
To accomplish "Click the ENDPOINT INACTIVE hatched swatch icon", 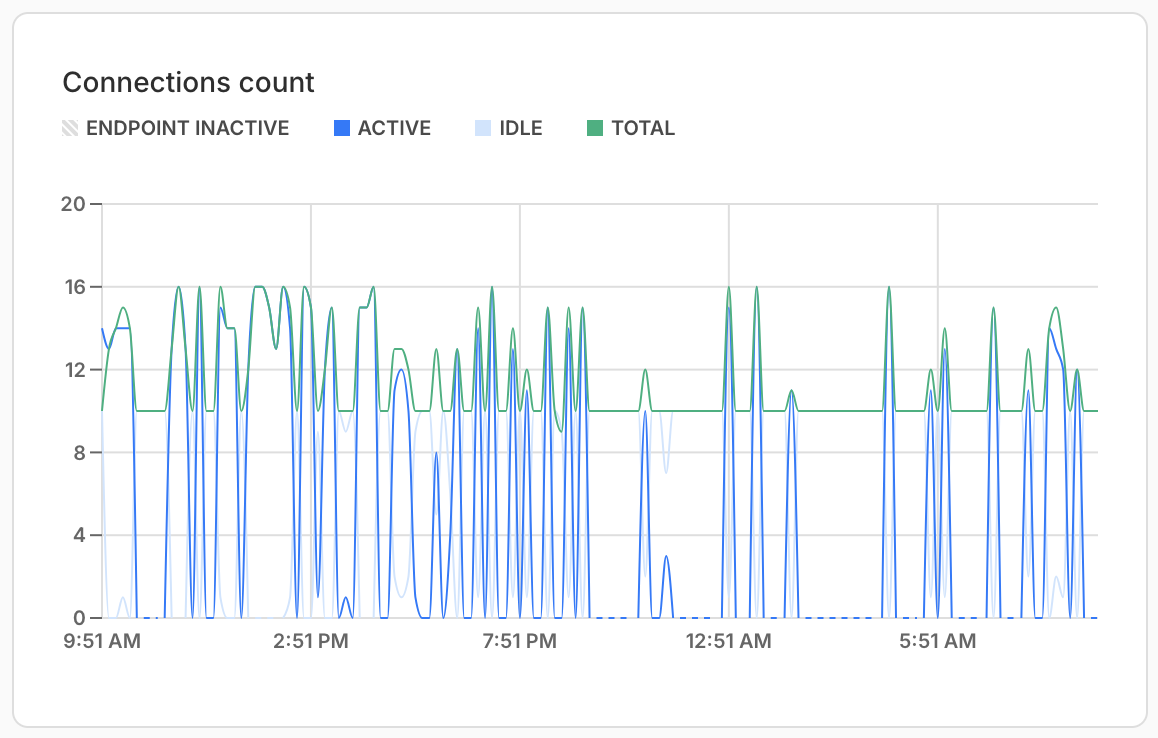I will click(70, 128).
